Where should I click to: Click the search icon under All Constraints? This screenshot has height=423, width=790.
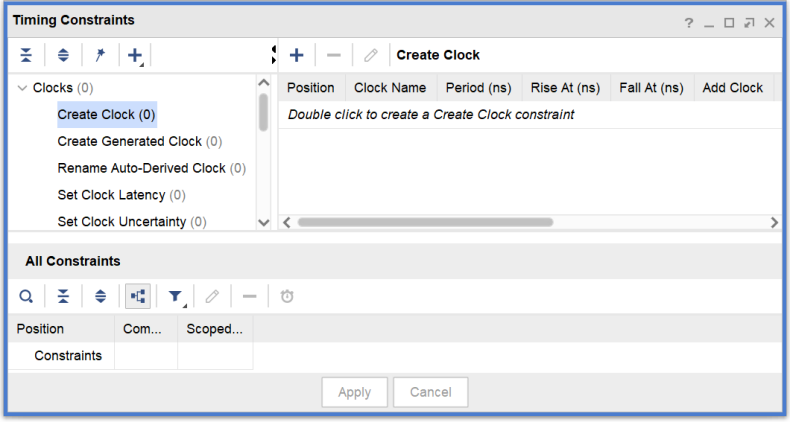26,296
